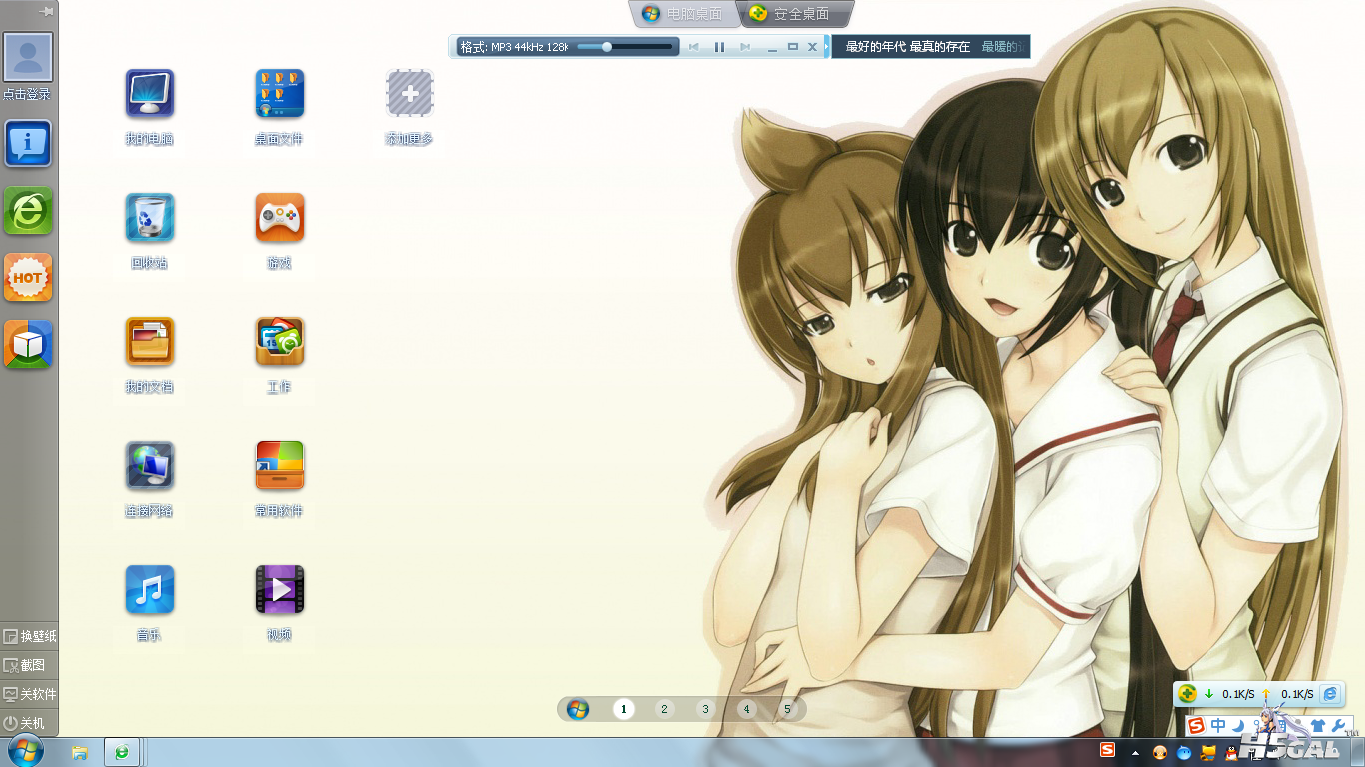
Task: Click the orange HOT icon in sidebar
Action: (x=28, y=278)
